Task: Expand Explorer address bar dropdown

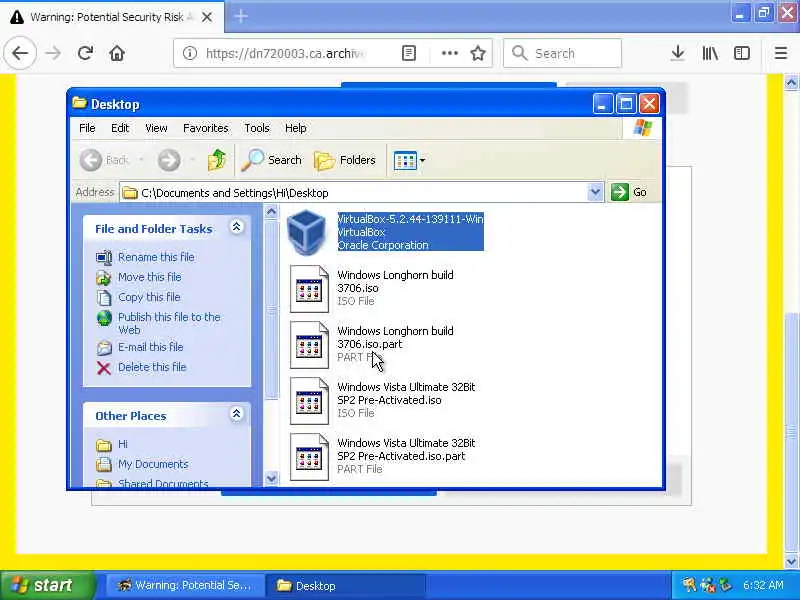Action: (x=595, y=192)
